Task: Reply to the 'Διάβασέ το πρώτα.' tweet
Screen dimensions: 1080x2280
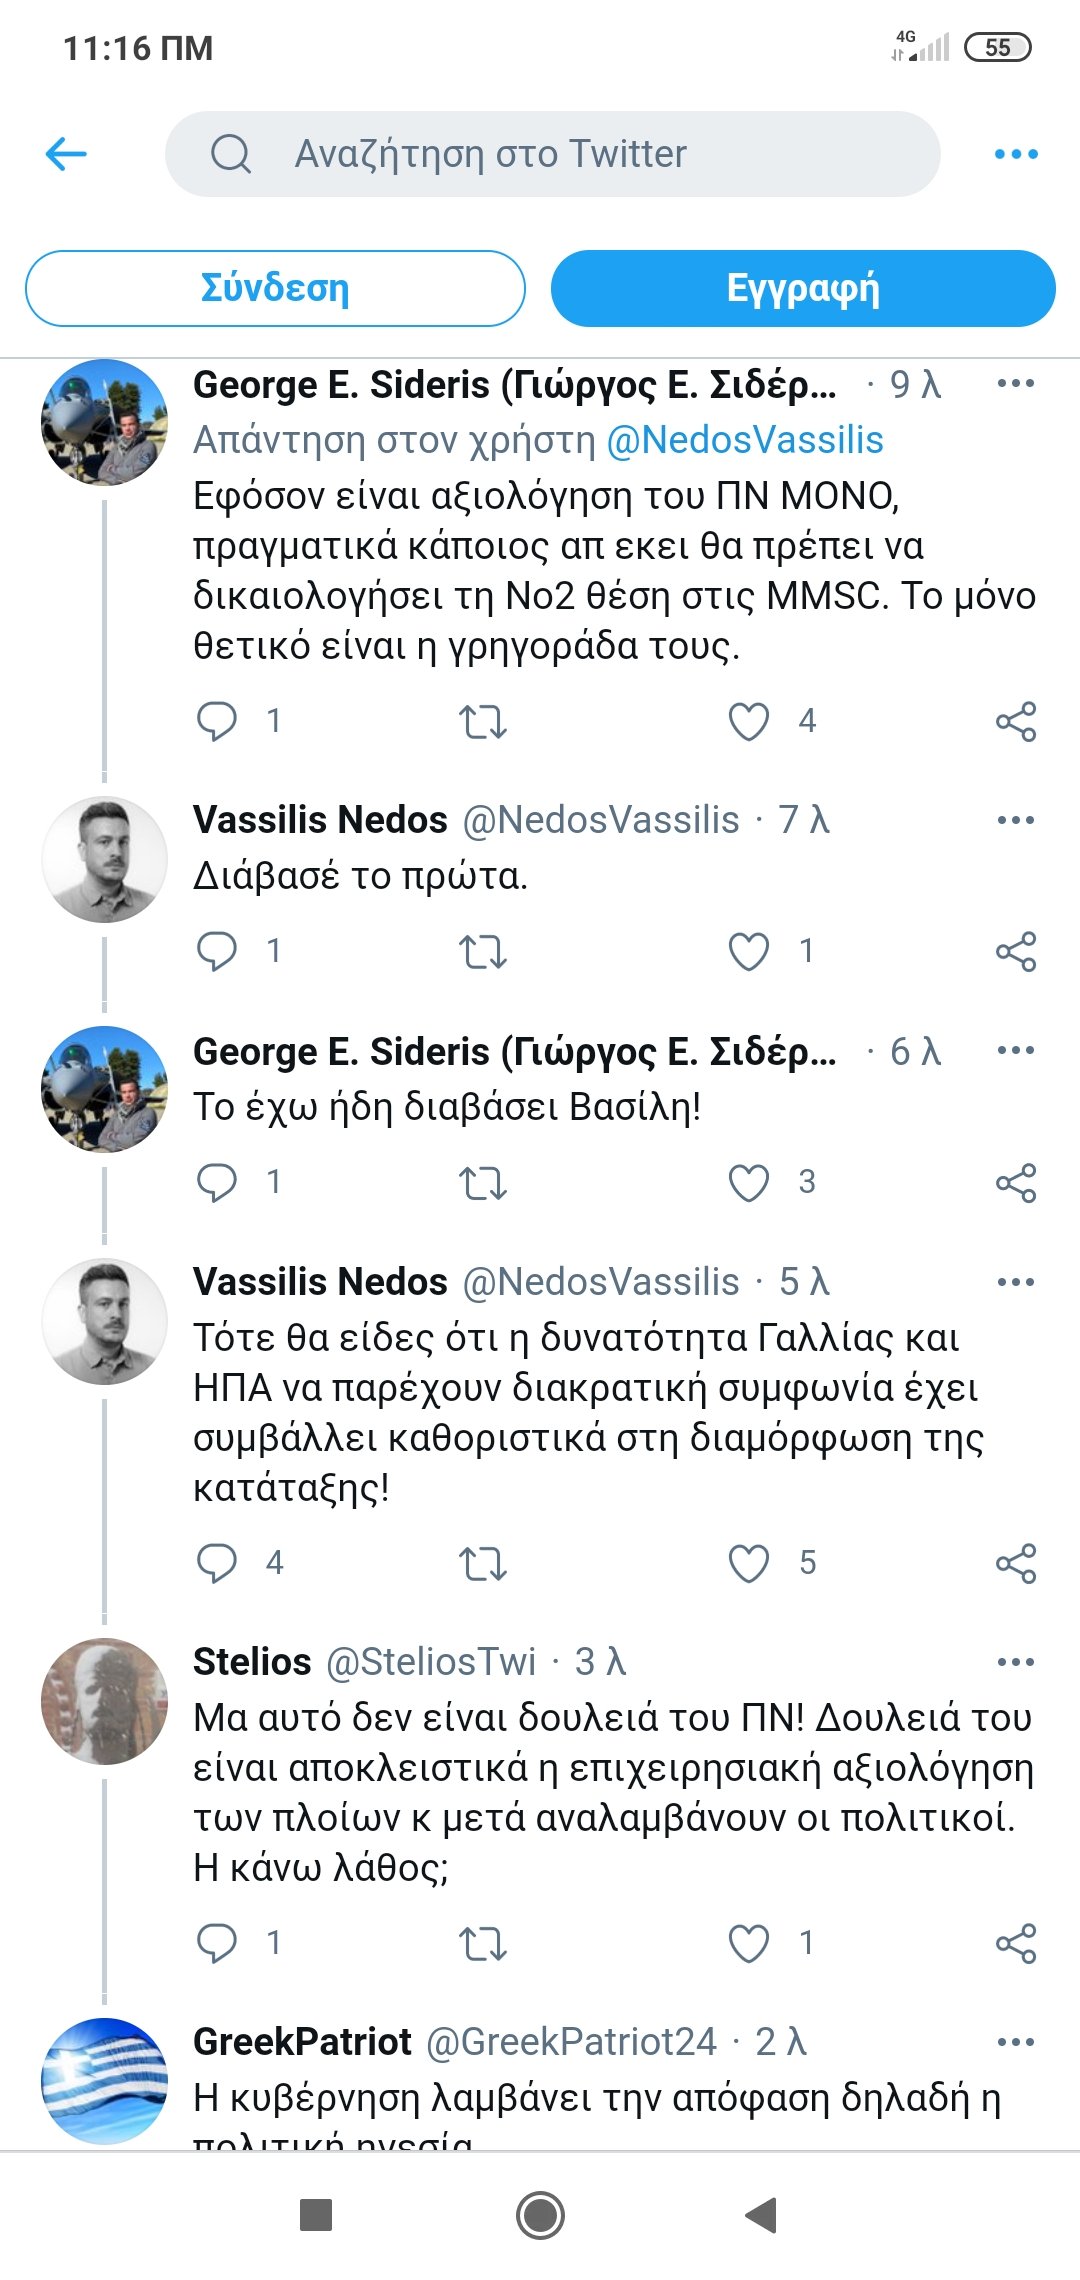Action: coord(217,951)
